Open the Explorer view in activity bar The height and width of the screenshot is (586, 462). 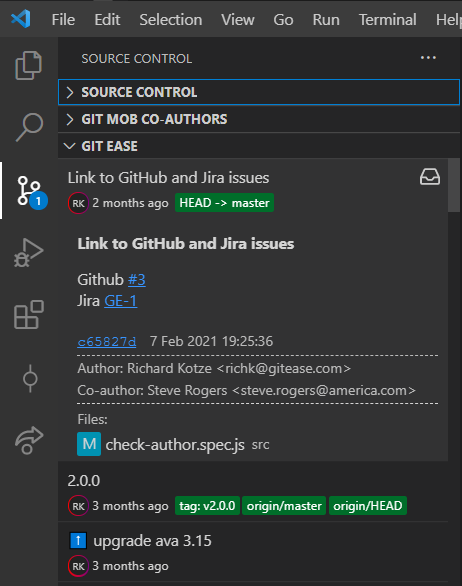[x=28, y=65]
